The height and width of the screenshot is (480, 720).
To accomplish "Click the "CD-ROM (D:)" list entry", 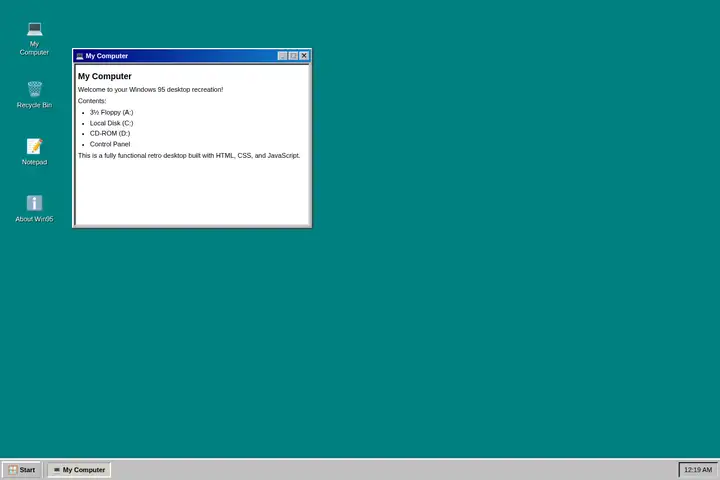I will click(110, 133).
